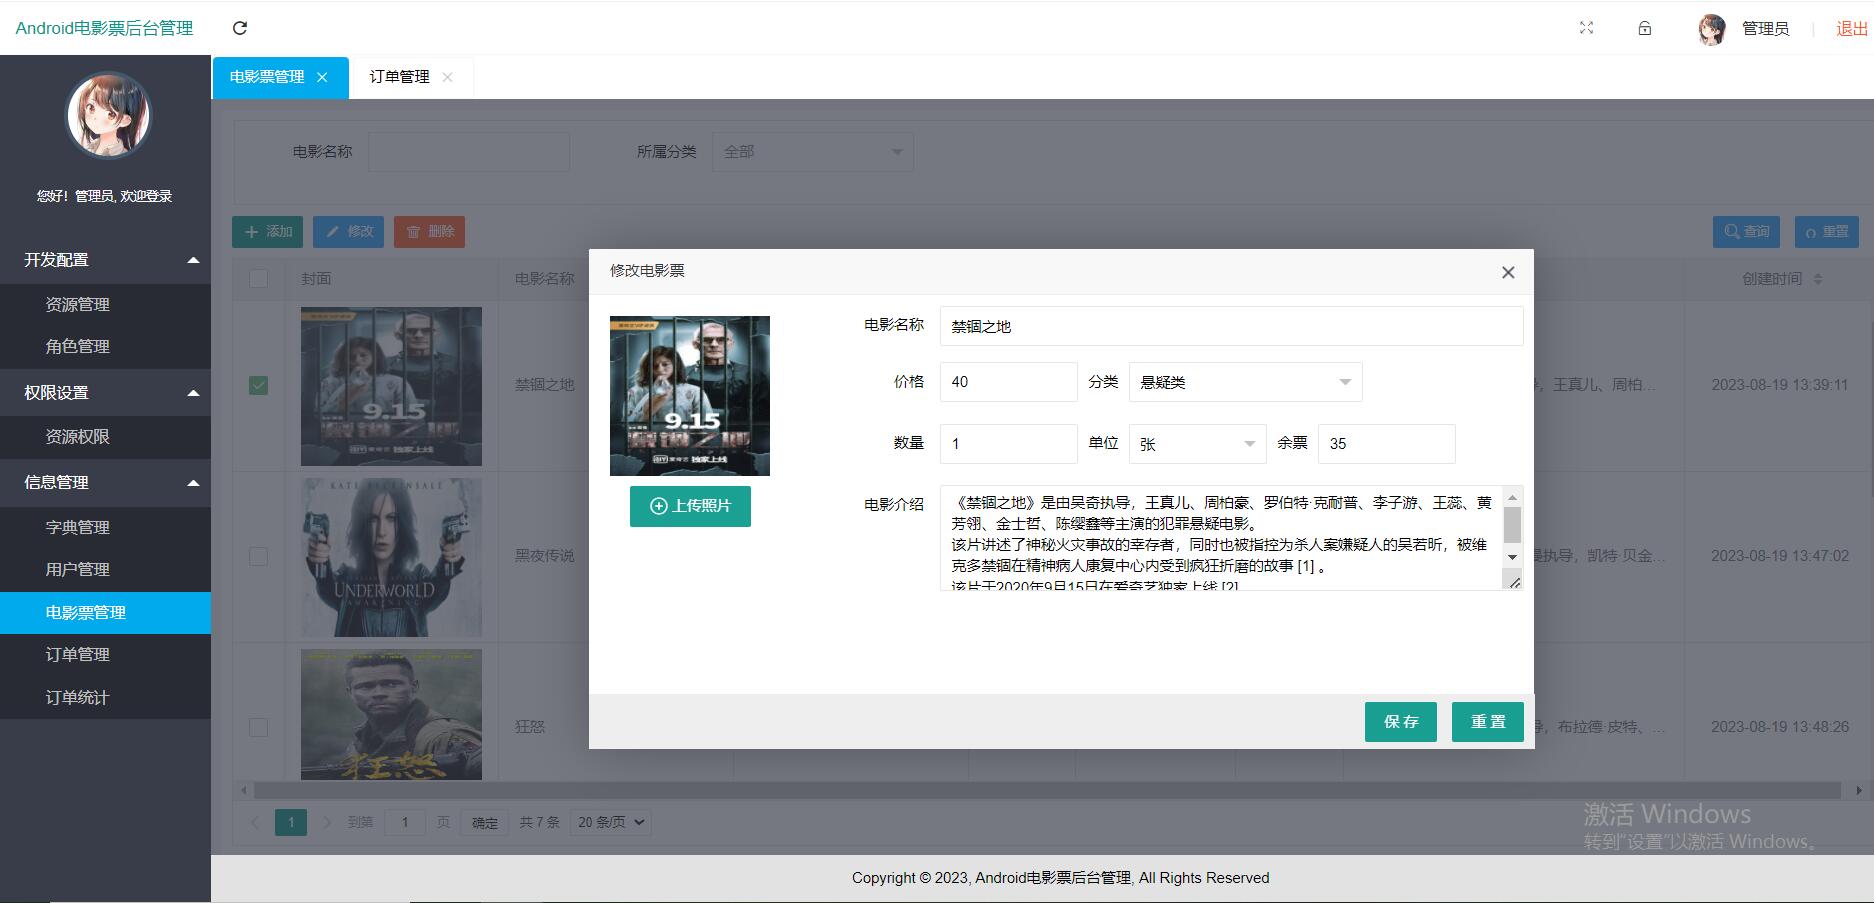This screenshot has height=903, width=1874.
Task: Click the plus icon on the 添加 button
Action: (252, 231)
